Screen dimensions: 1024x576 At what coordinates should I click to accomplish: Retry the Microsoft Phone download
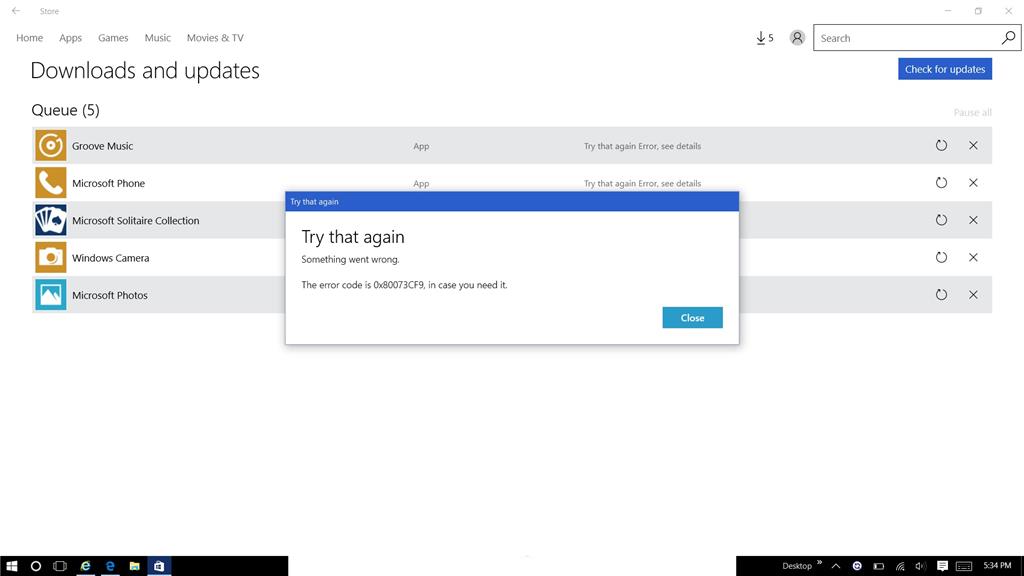point(941,183)
